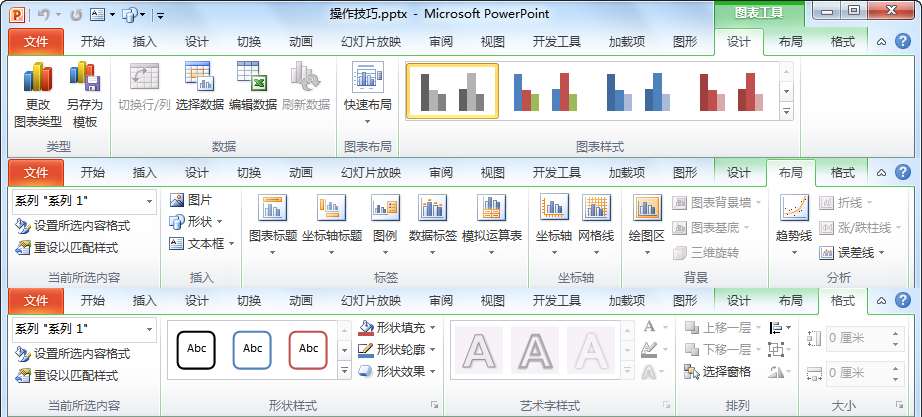Select the 图表工具 contextual tab header
The width and height of the screenshot is (922, 417).
tap(759, 13)
